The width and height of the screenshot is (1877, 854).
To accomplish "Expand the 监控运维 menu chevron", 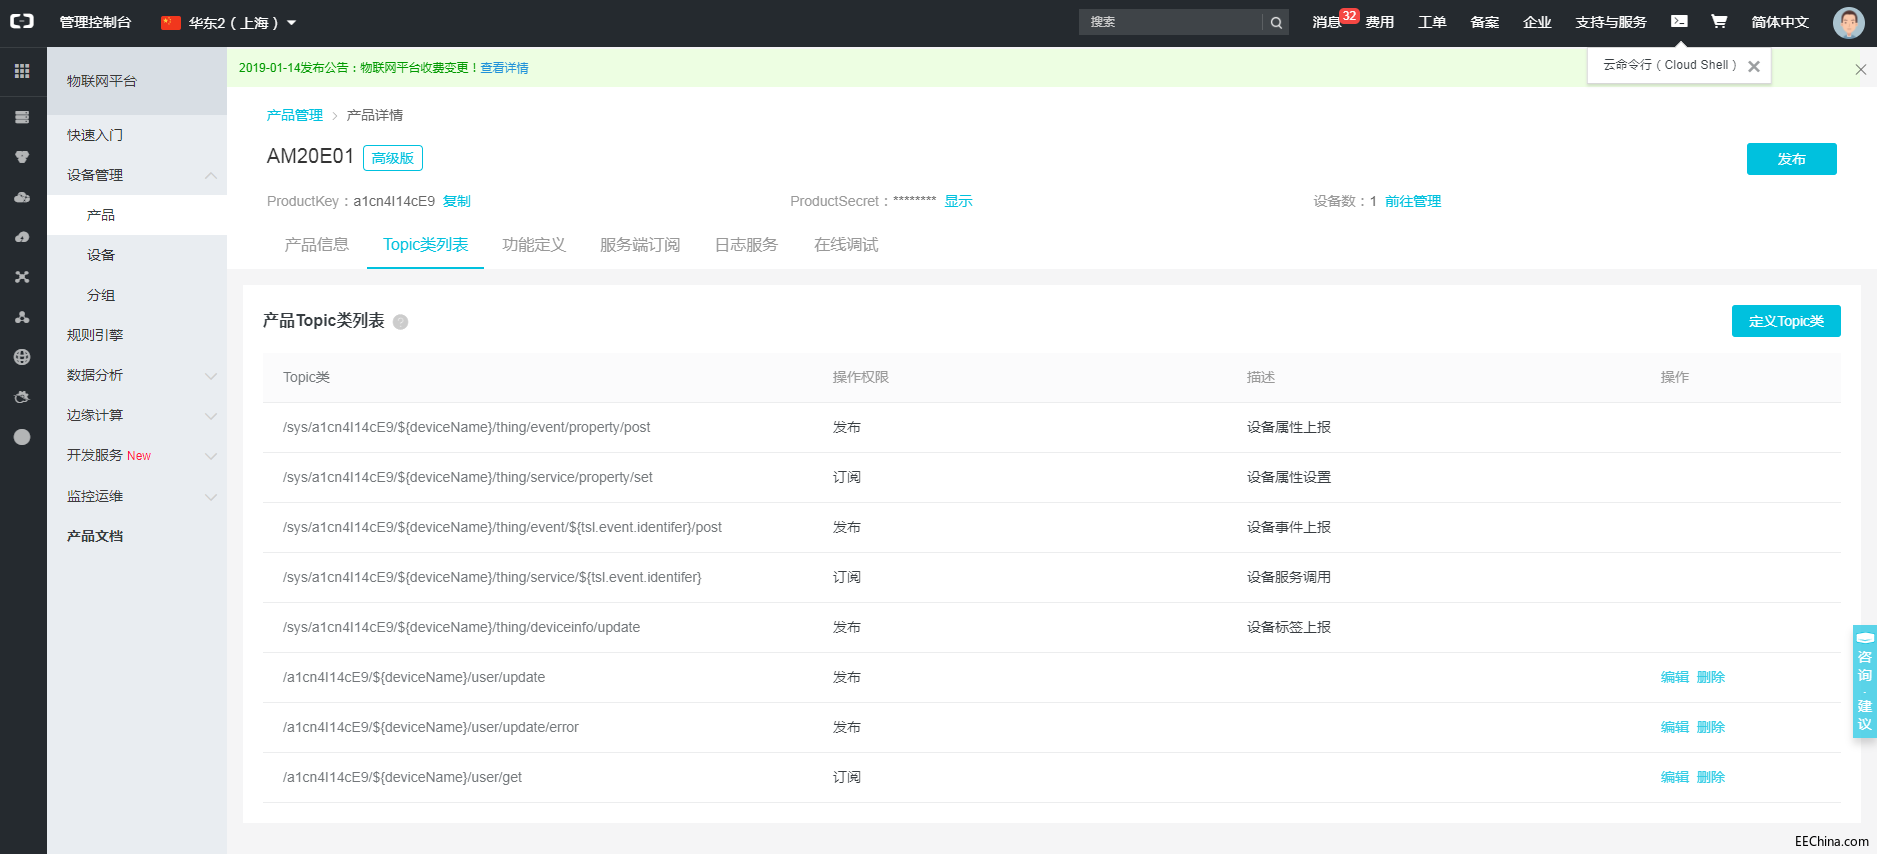I will coord(211,497).
